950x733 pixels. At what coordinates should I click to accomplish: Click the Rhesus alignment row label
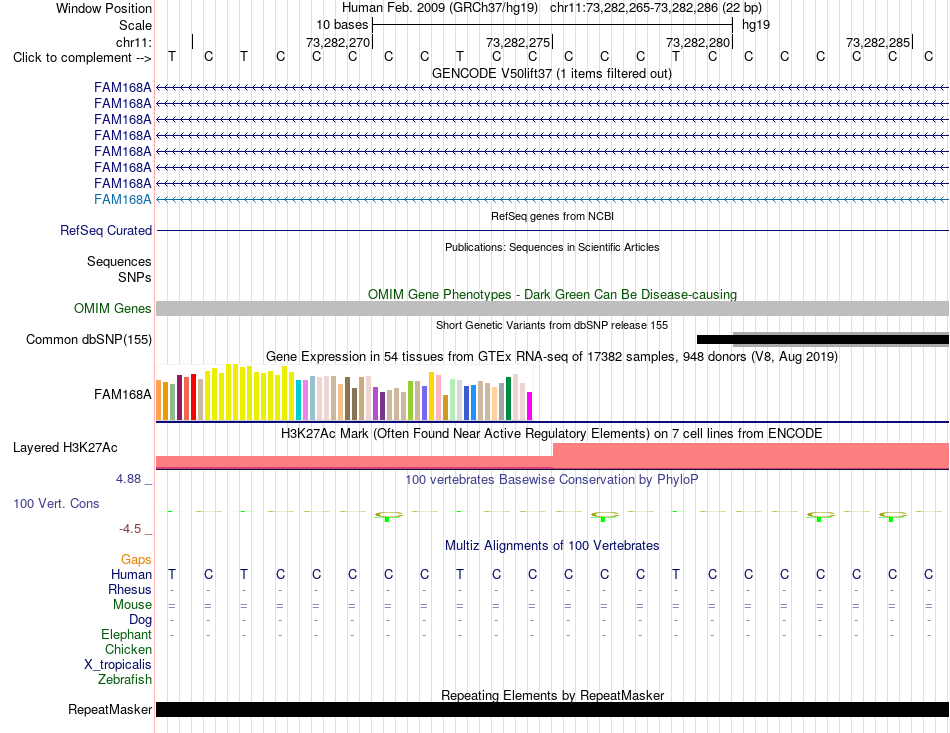pyautogui.click(x=130, y=589)
